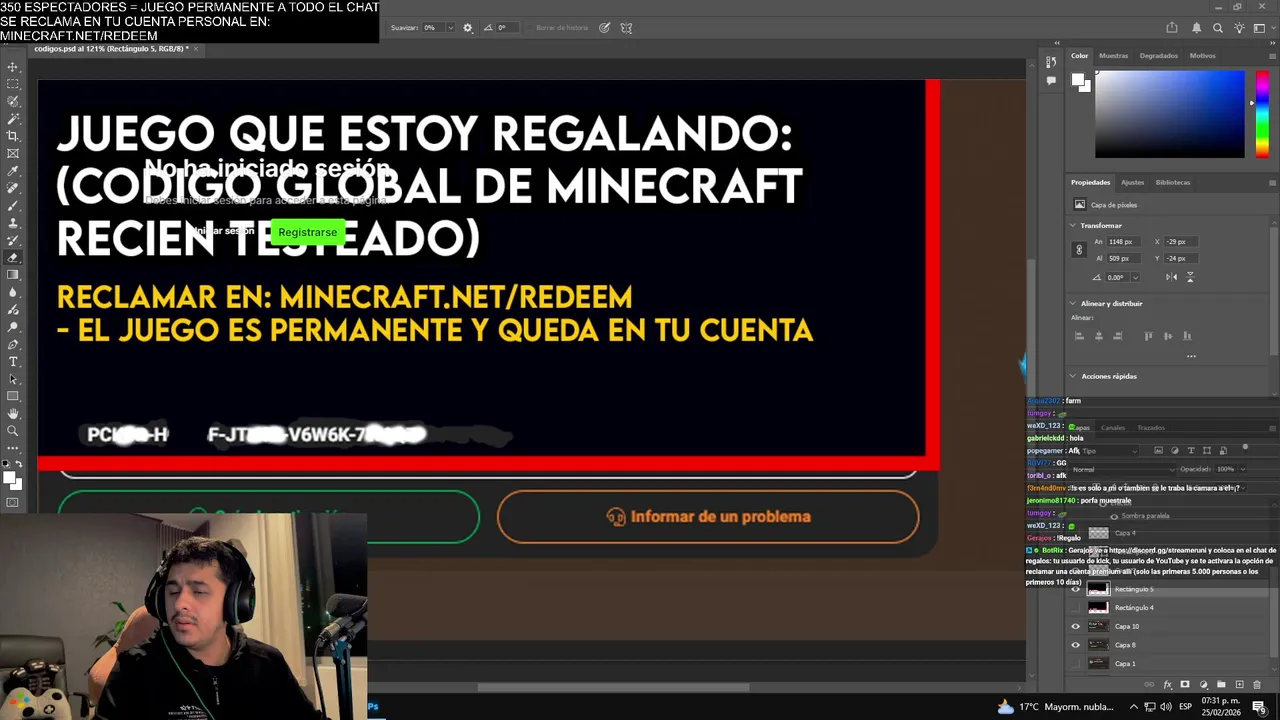
Task: Show the Capa 1 layer
Action: pyautogui.click(x=1076, y=664)
